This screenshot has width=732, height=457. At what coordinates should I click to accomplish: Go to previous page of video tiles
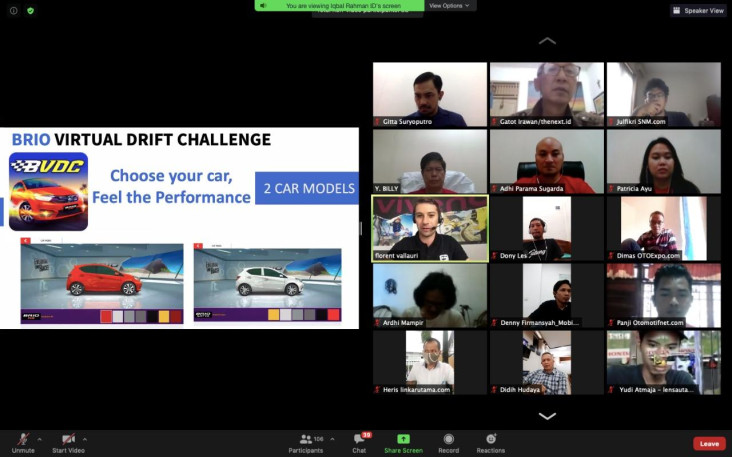click(x=547, y=41)
